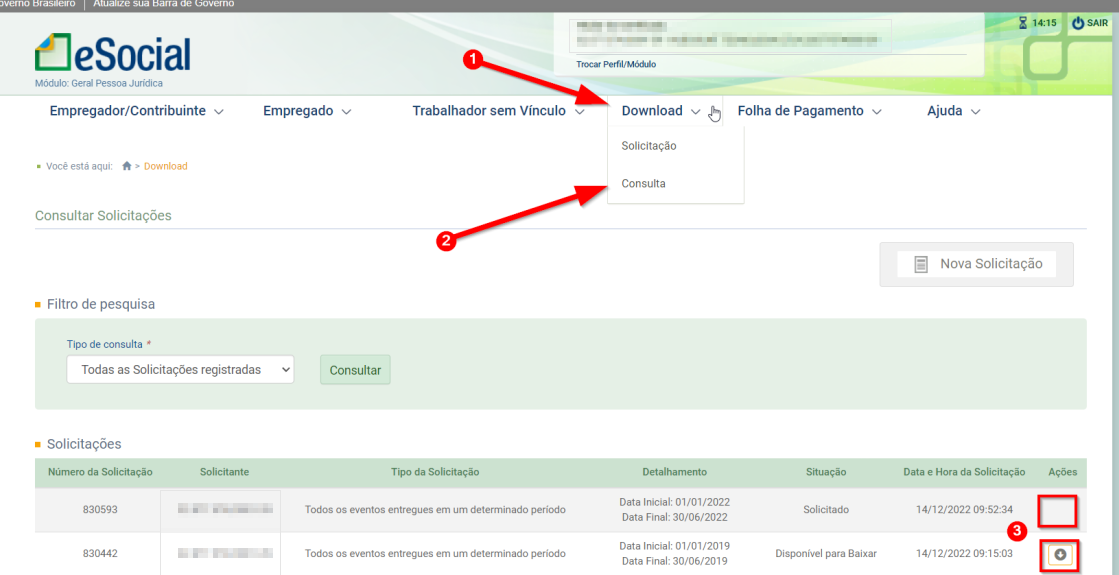Screen dimensions: 1119x575
Task: Open the Empregado dropdown menu
Action: pyautogui.click(x=307, y=111)
